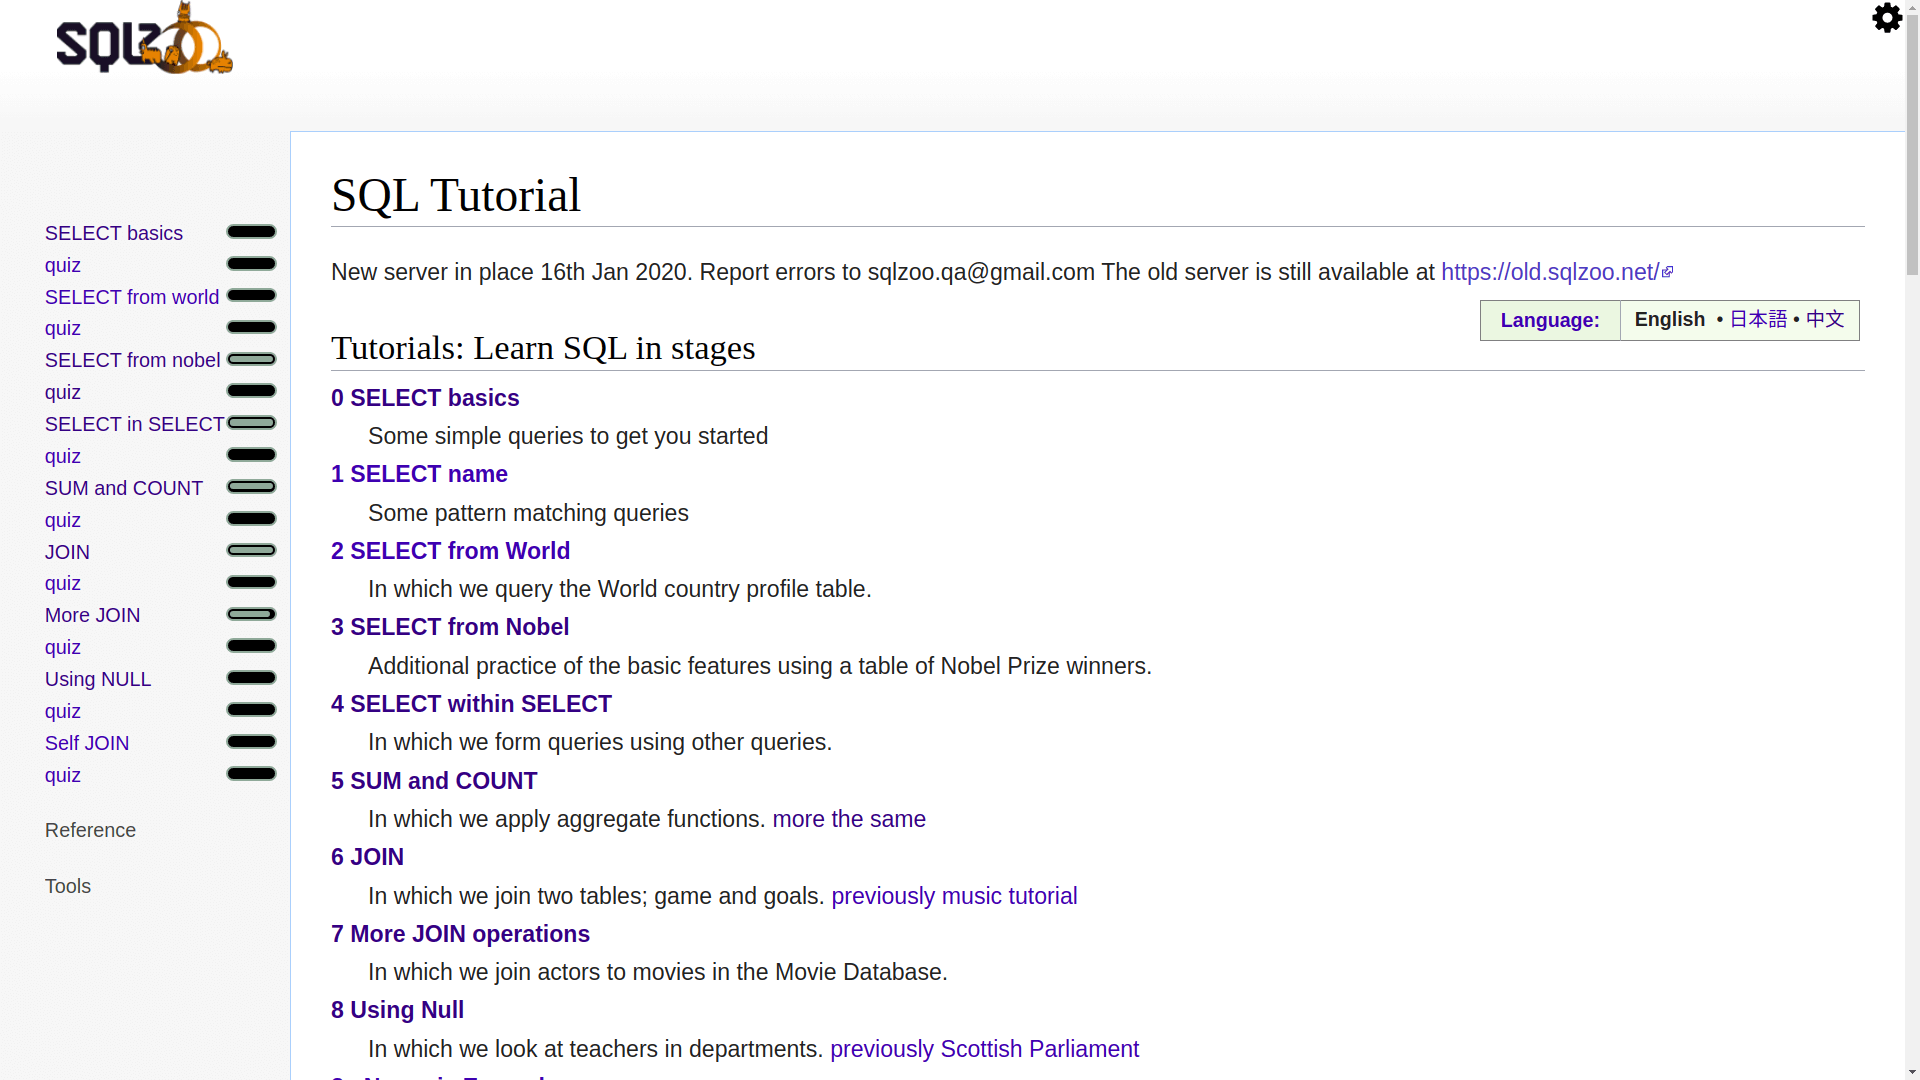The height and width of the screenshot is (1080, 1920).
Task: Click the Using NULL progress bar icon
Action: tap(251, 678)
